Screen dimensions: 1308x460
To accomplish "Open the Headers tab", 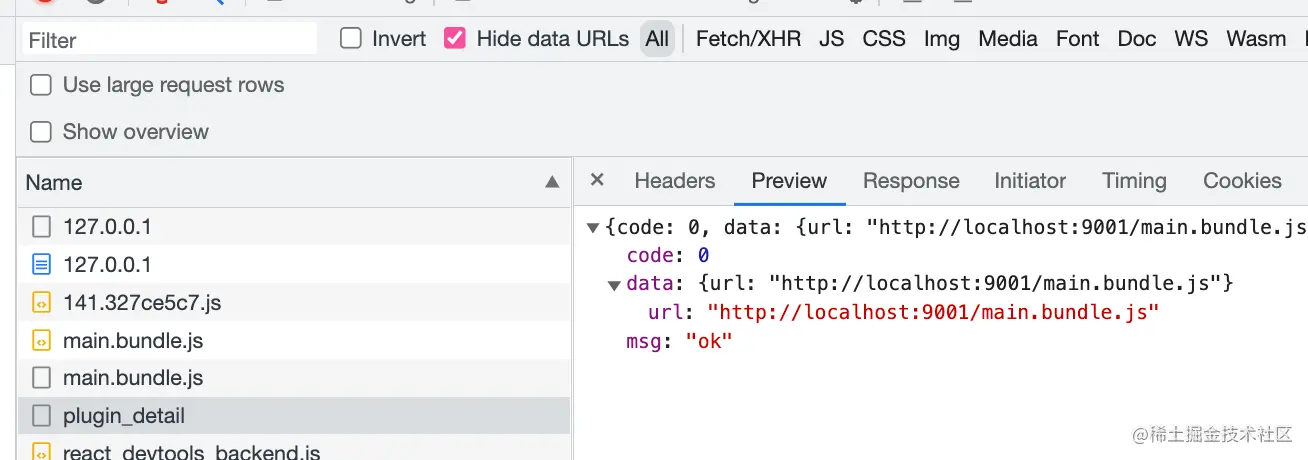I will coord(674,181).
